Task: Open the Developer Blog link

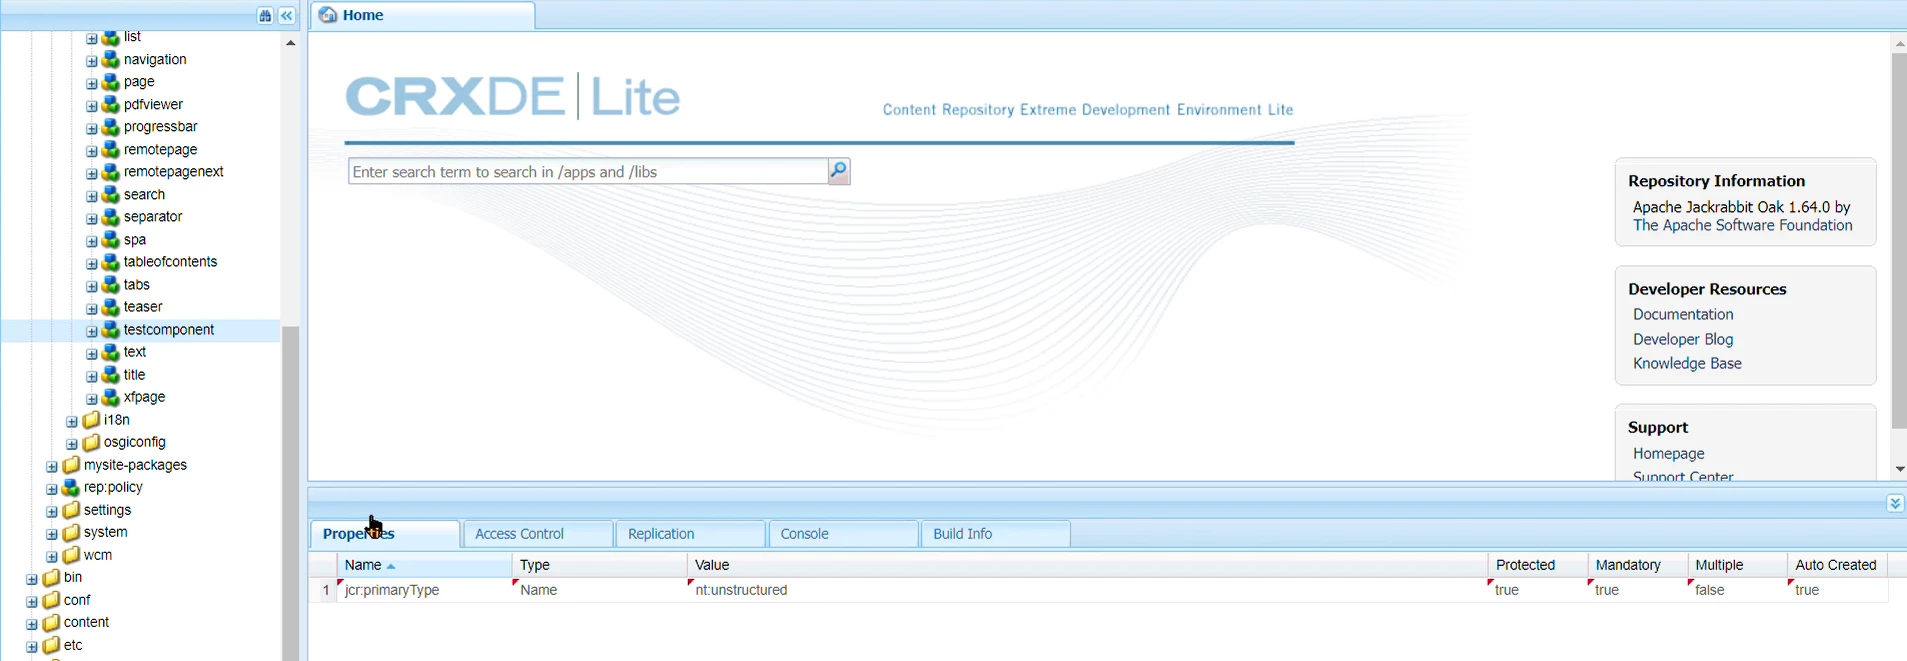Action: coord(1683,340)
